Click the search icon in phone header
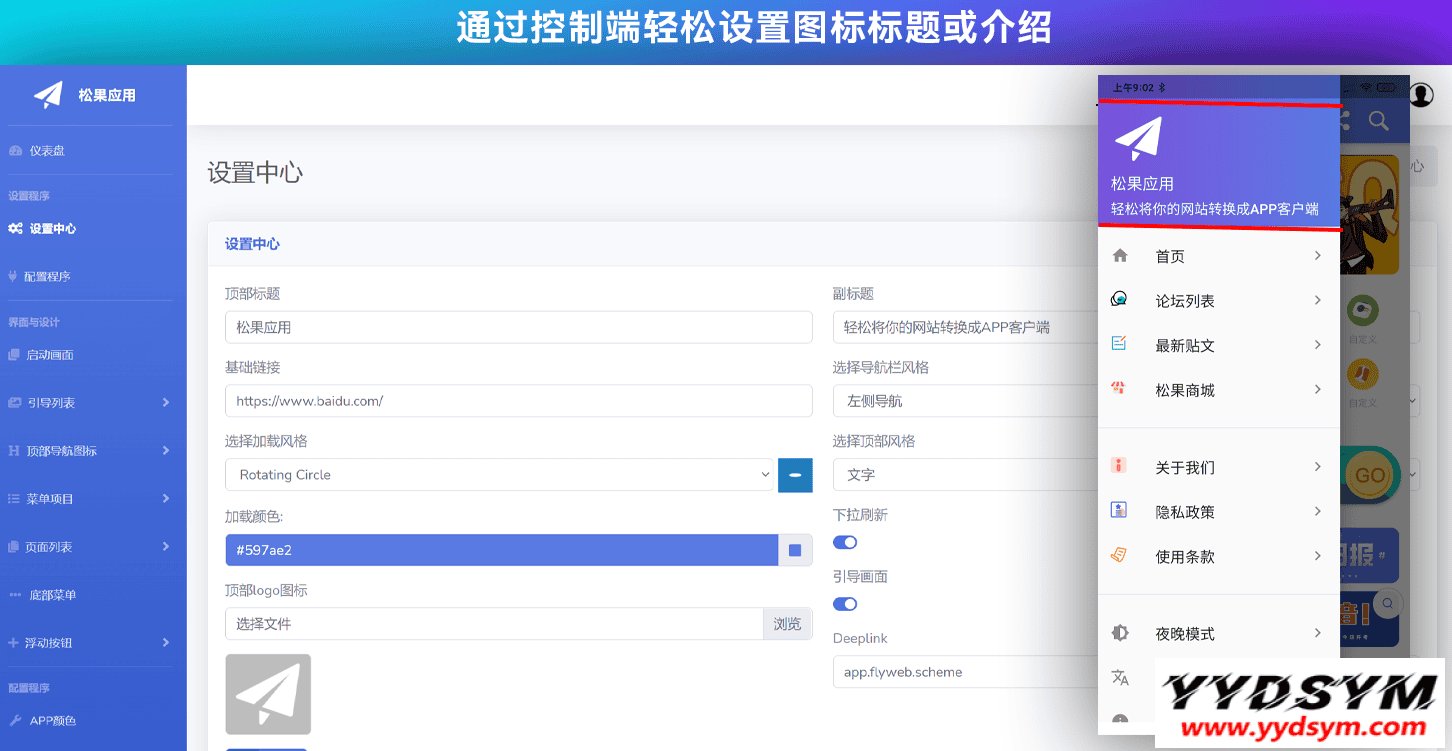Screen dimensions: 1452x751 tap(1378, 122)
